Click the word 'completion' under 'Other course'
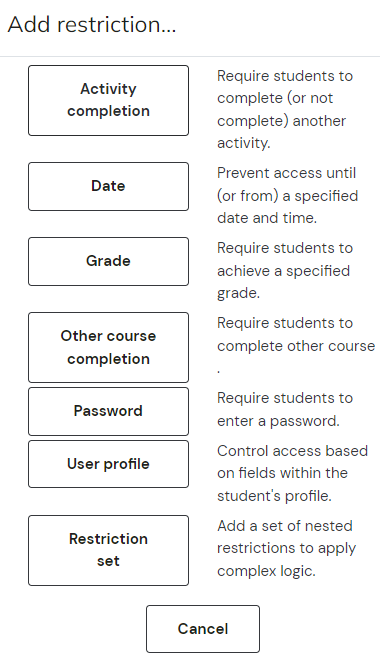Screen dimensions: 380x656 pyautogui.click(x=108, y=359)
